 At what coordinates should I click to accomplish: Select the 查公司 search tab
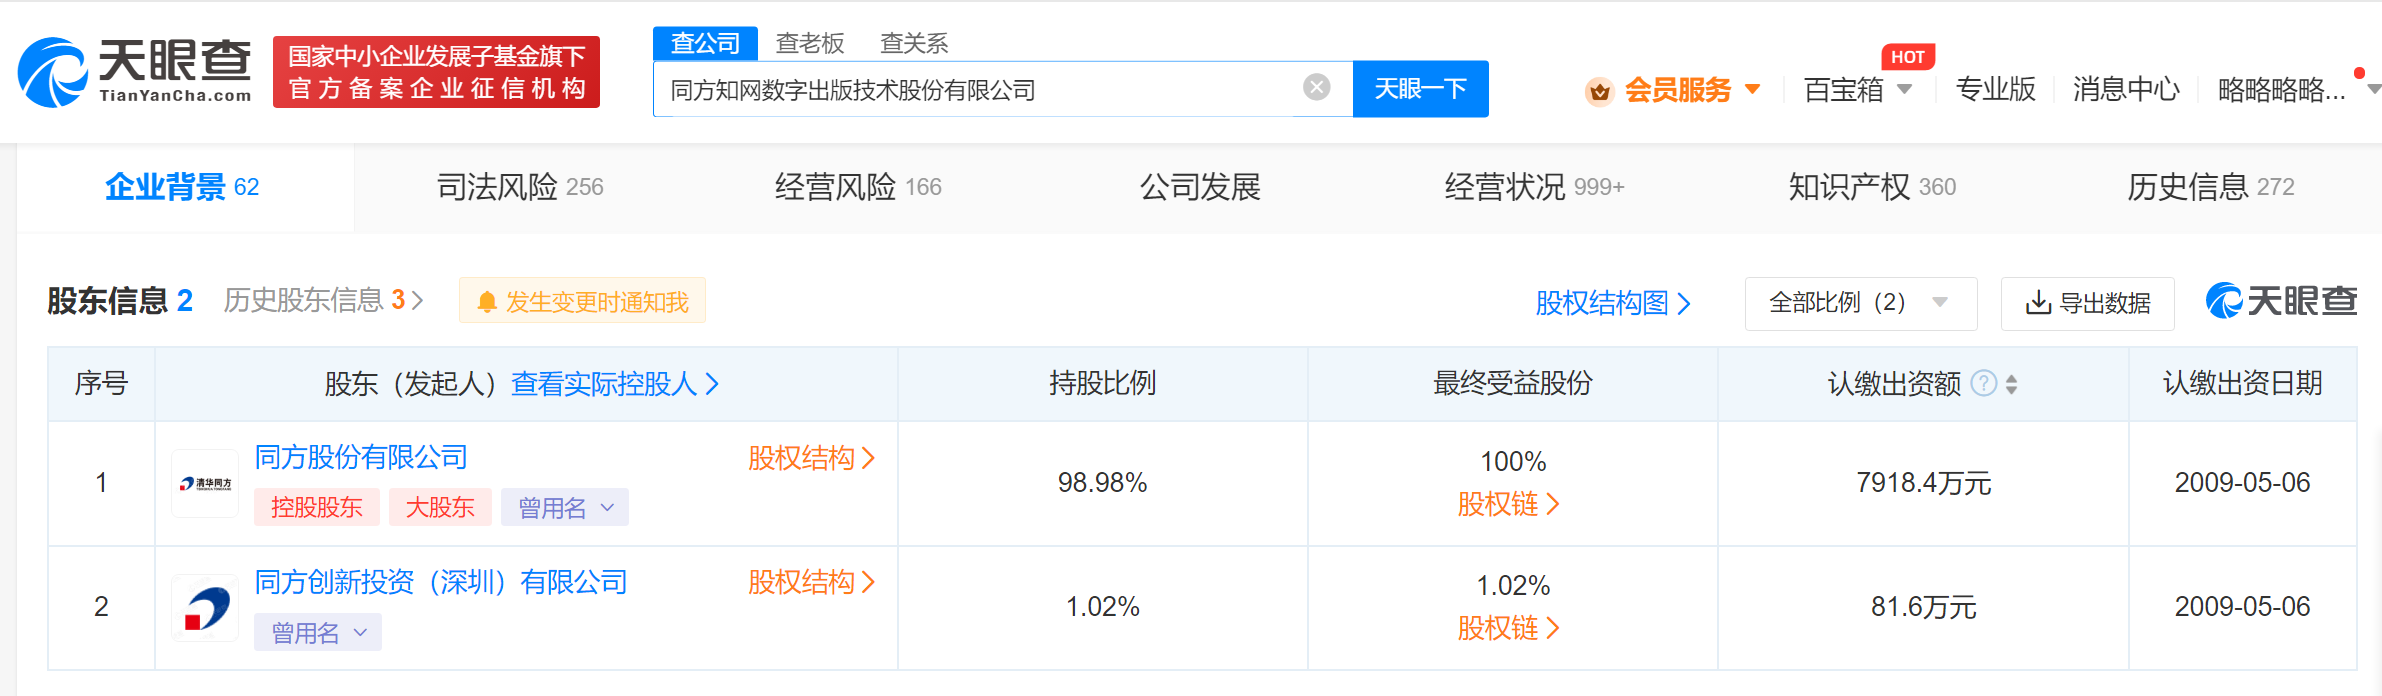click(705, 43)
